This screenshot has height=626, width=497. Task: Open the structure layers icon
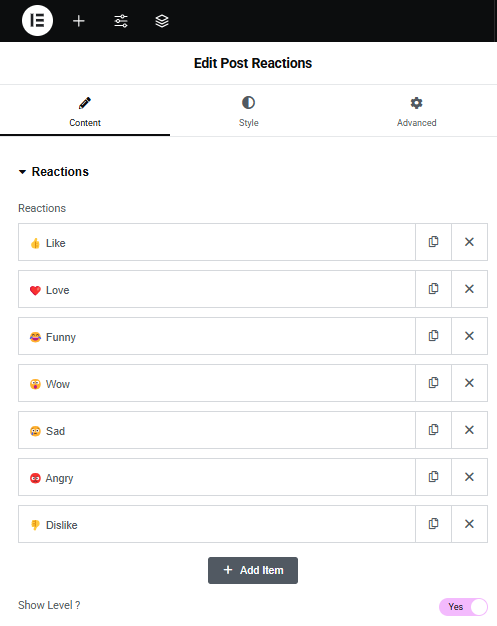(x=162, y=21)
